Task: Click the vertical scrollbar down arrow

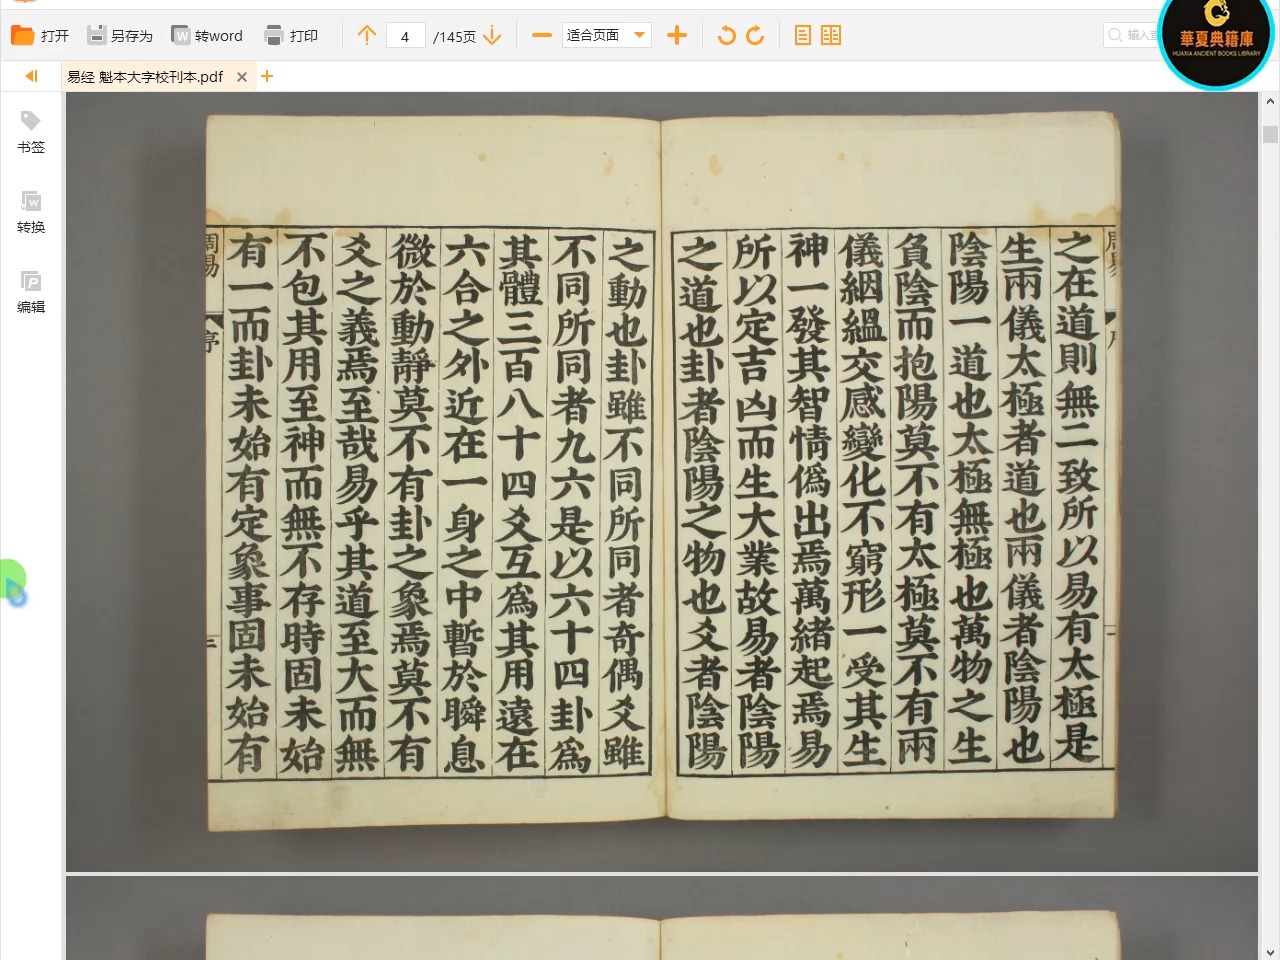Action: (1270, 952)
